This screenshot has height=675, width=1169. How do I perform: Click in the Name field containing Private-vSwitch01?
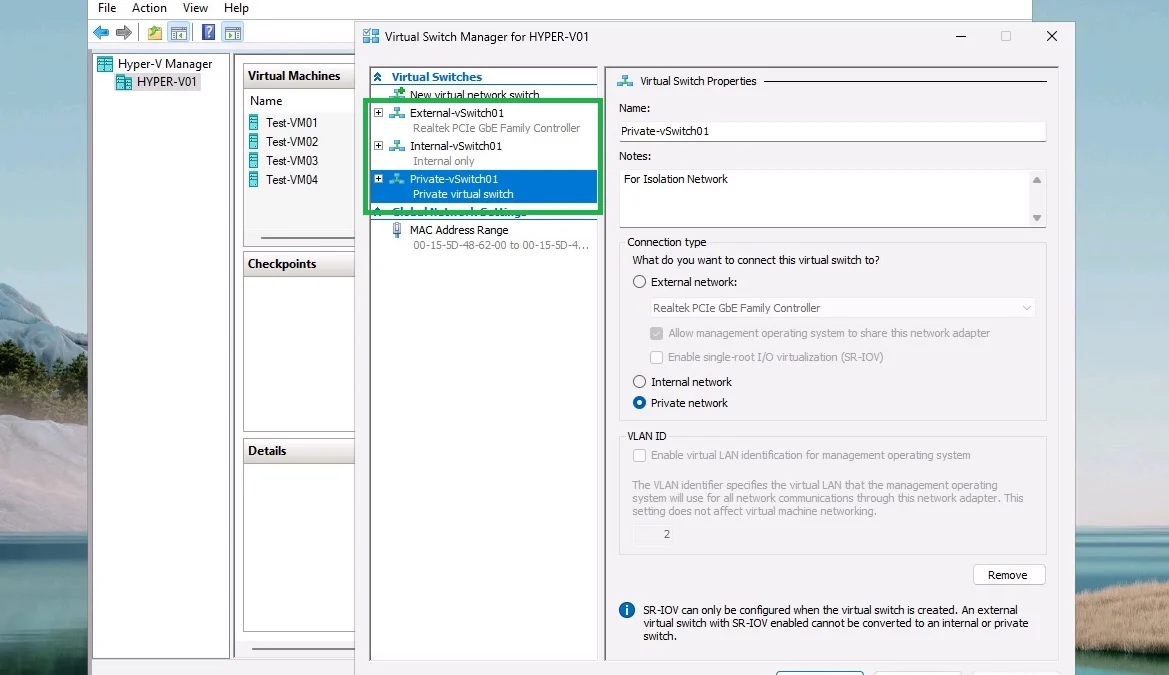click(x=832, y=131)
